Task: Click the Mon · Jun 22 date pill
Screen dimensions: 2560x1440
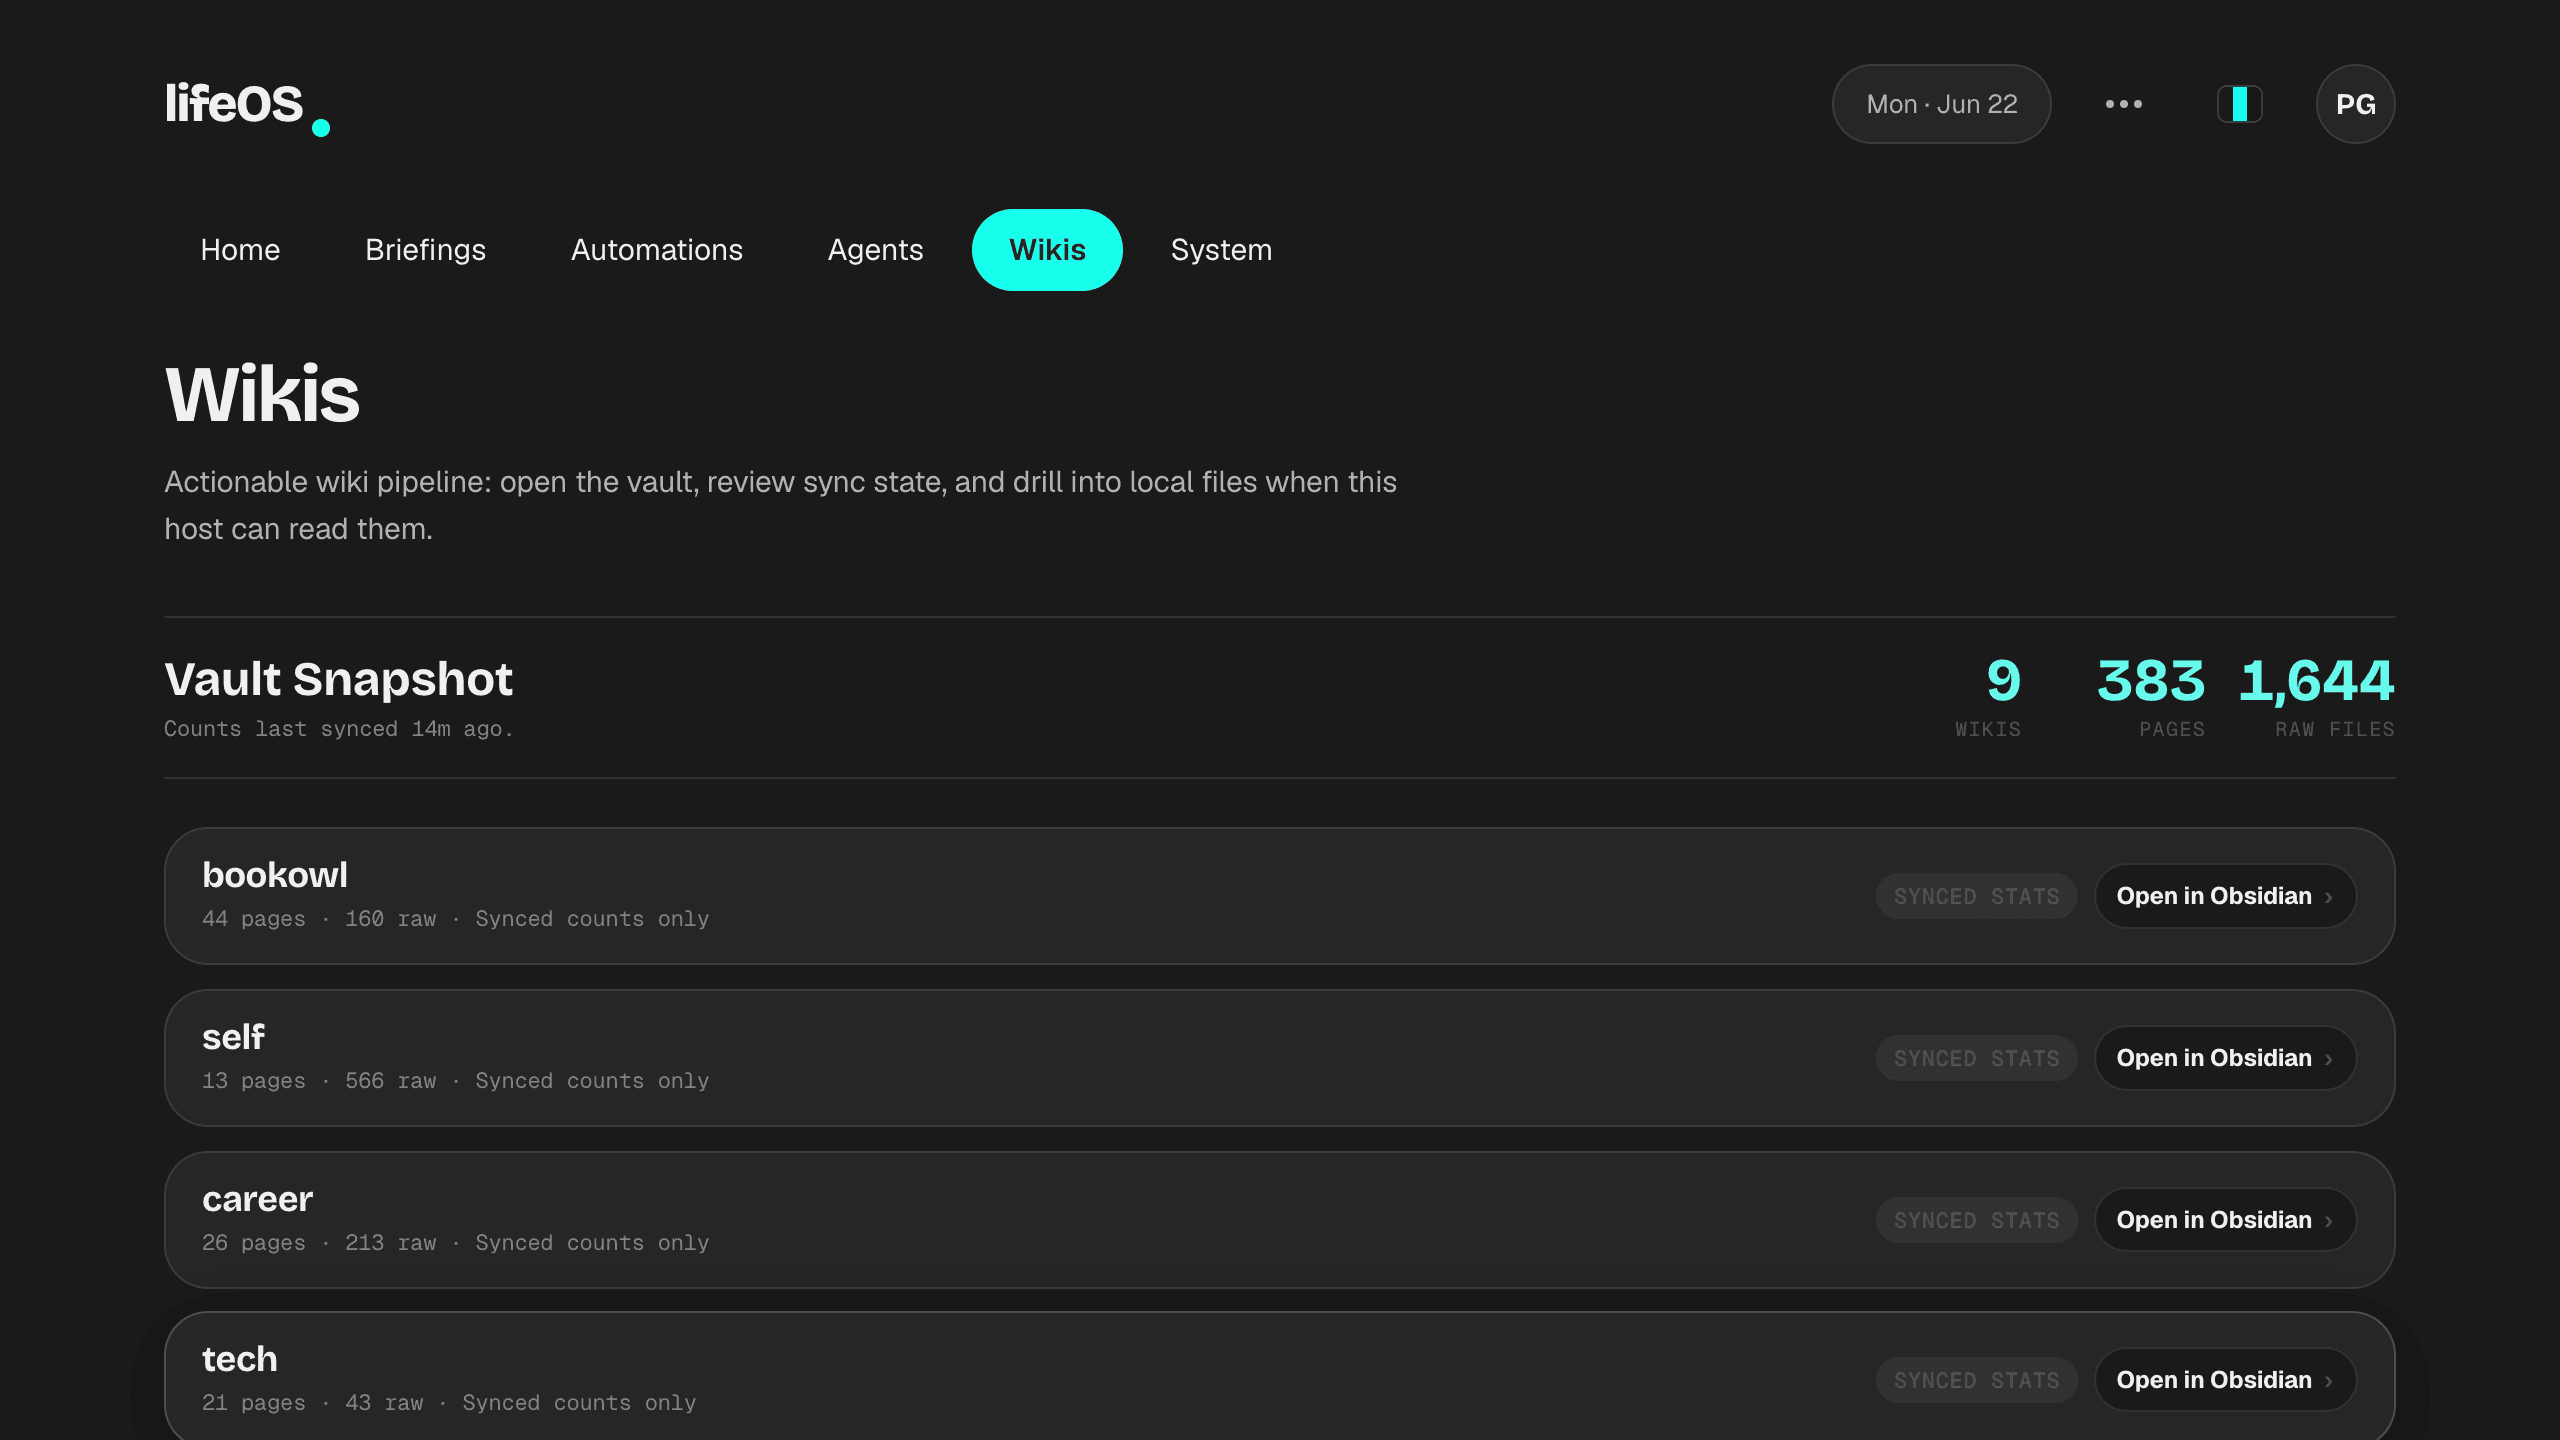Action: coord(1941,104)
